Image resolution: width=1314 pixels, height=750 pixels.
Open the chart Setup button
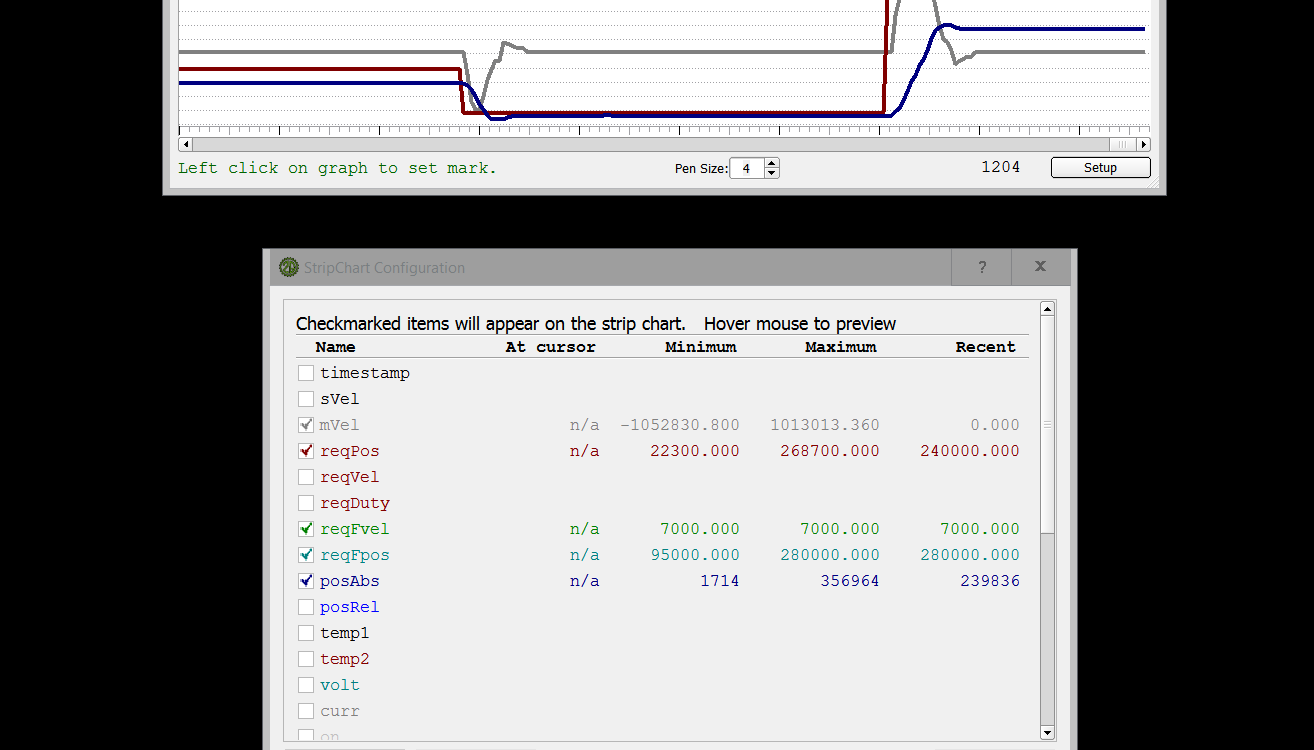click(1100, 168)
